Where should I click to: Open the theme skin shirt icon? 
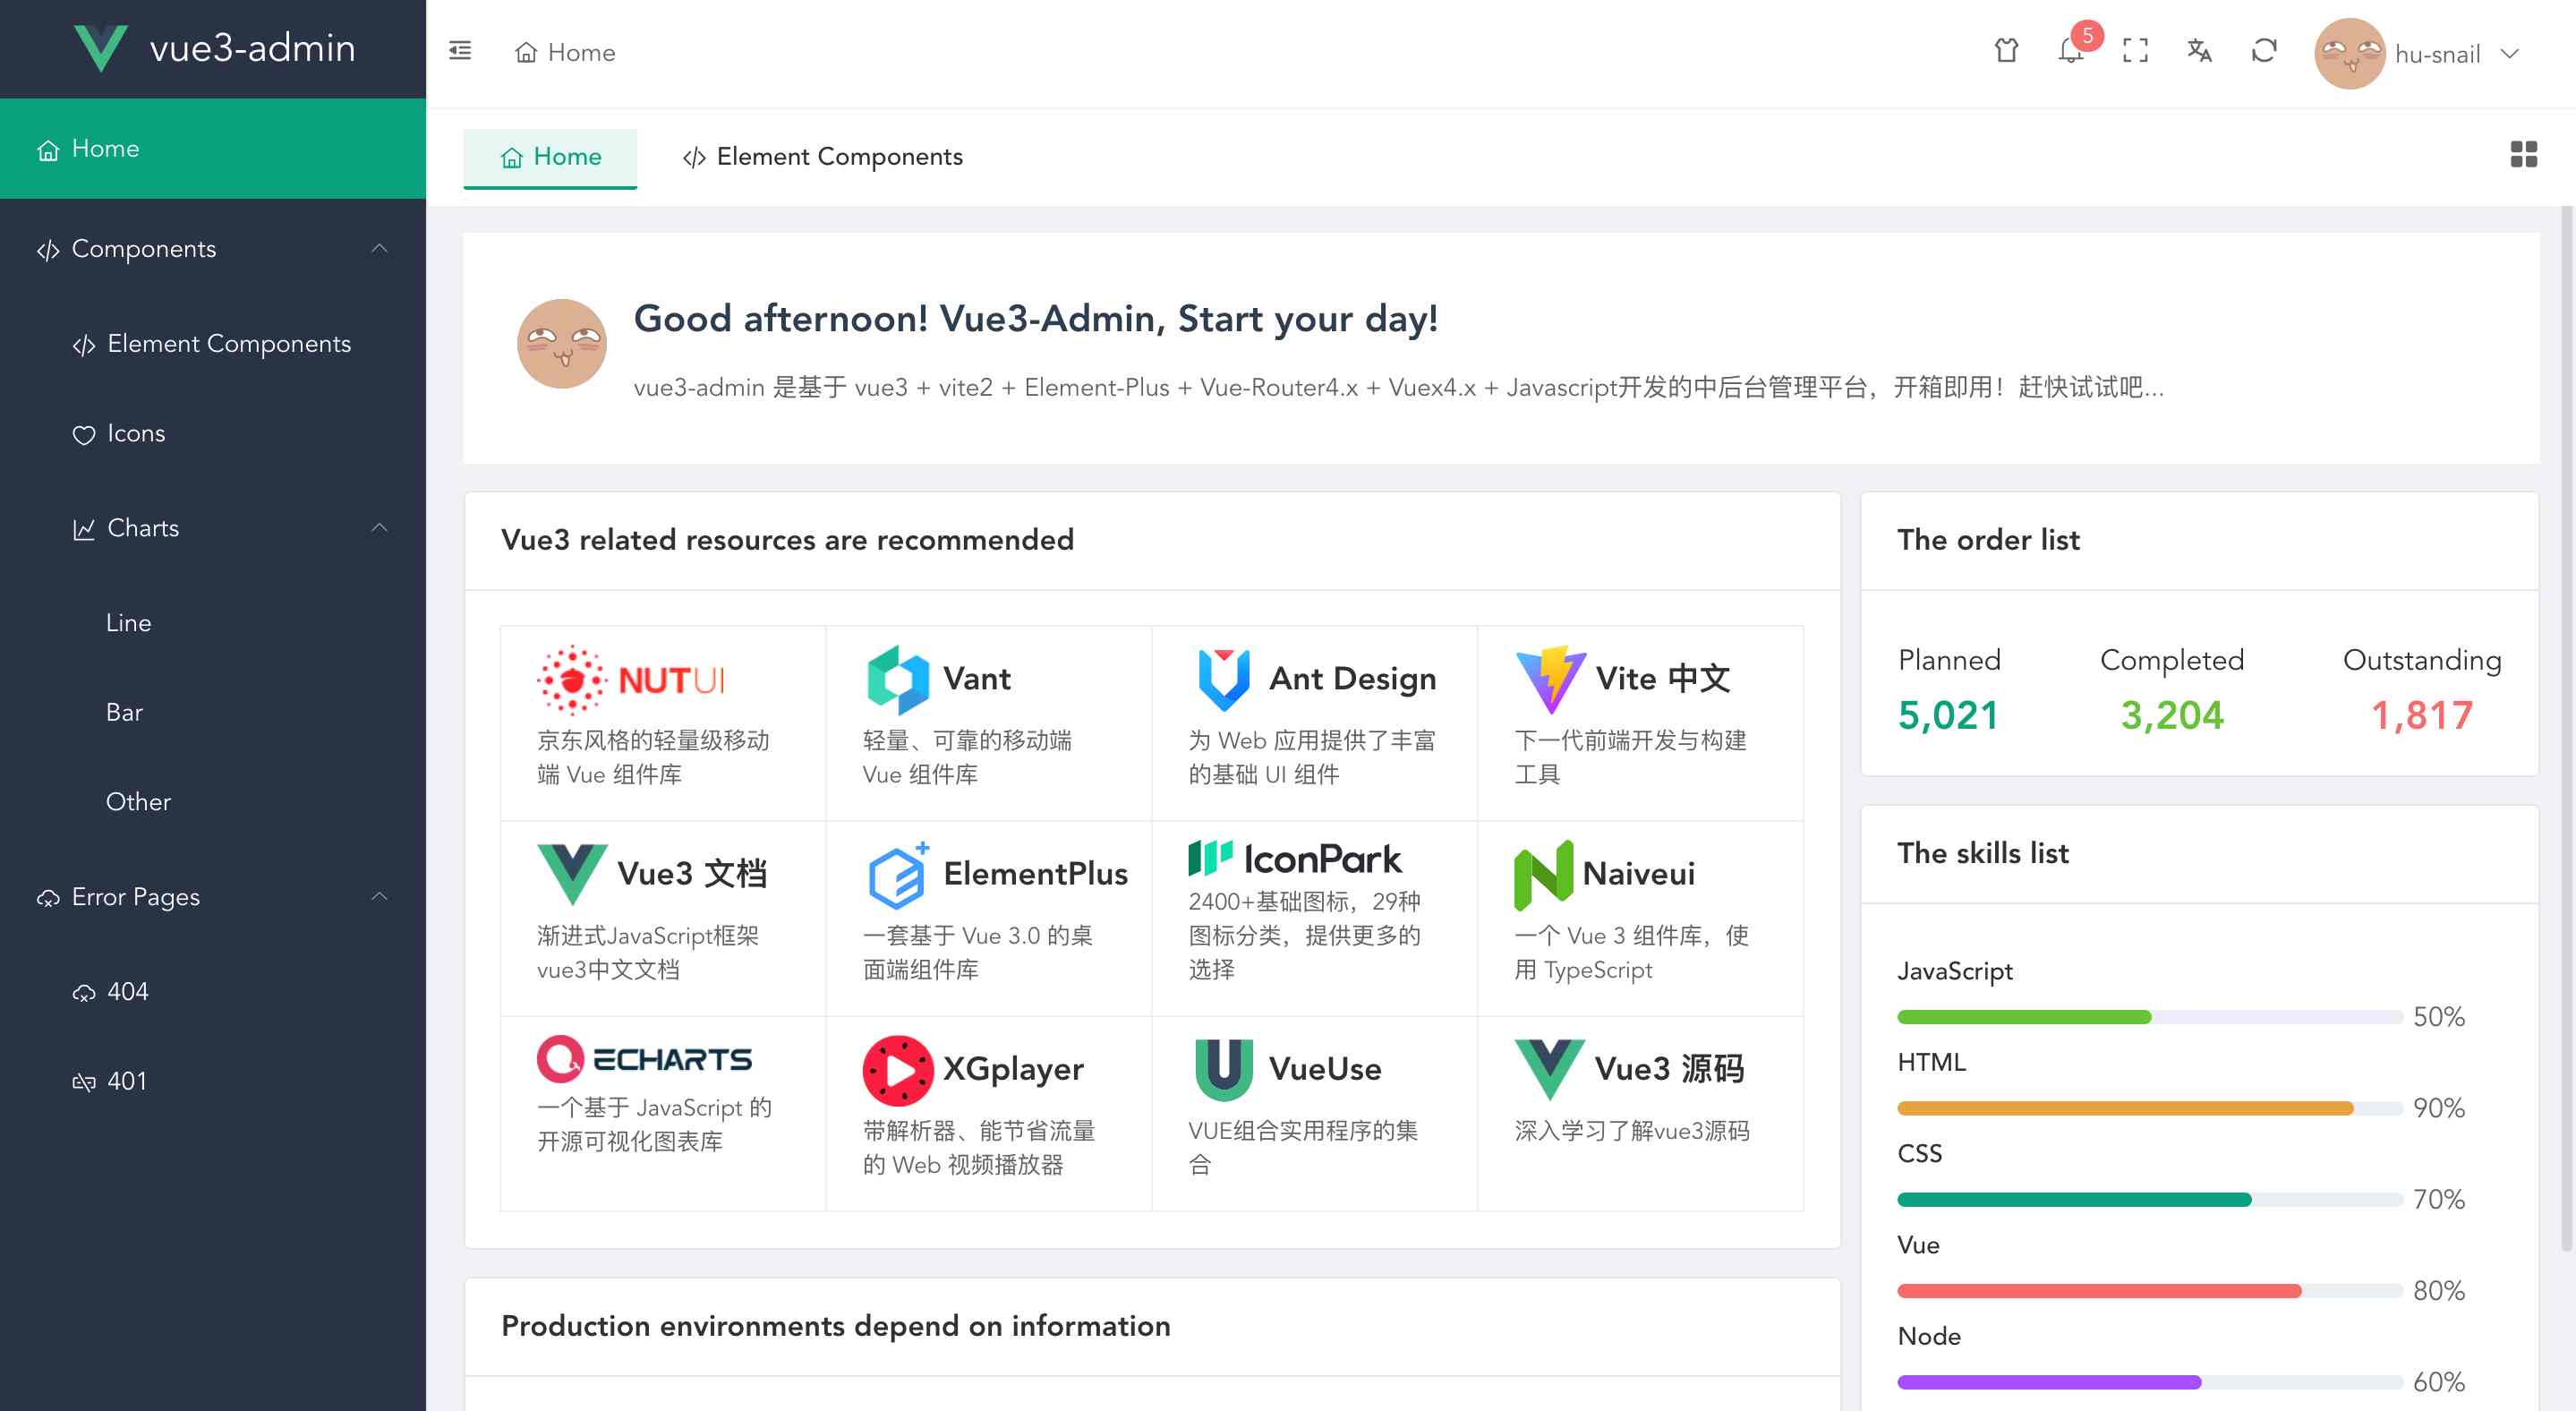click(x=2006, y=51)
